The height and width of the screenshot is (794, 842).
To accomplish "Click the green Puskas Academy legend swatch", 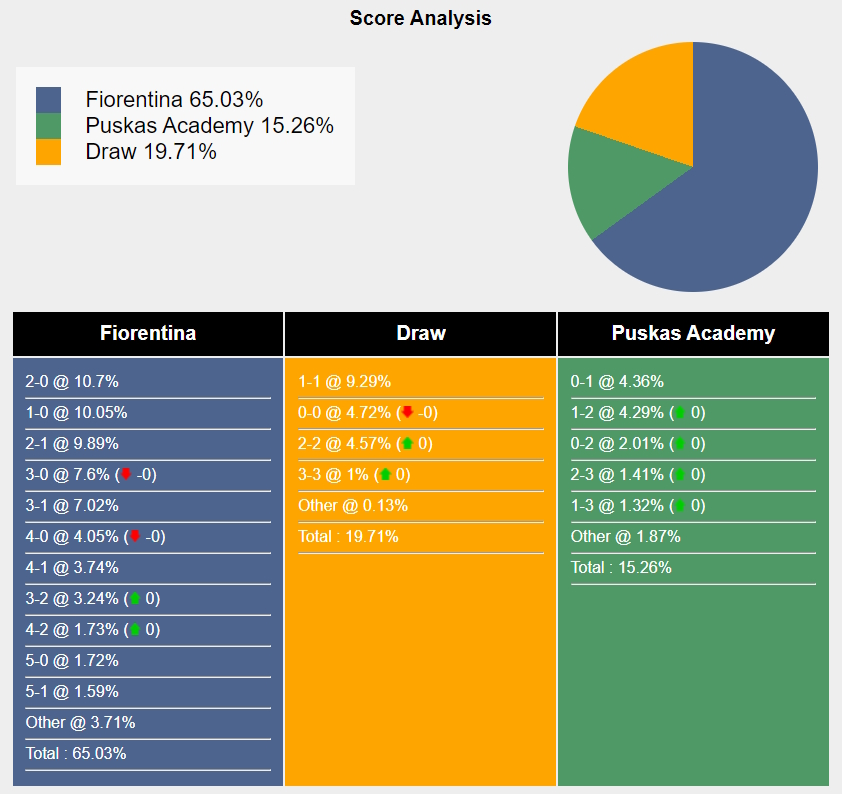I will click(48, 126).
